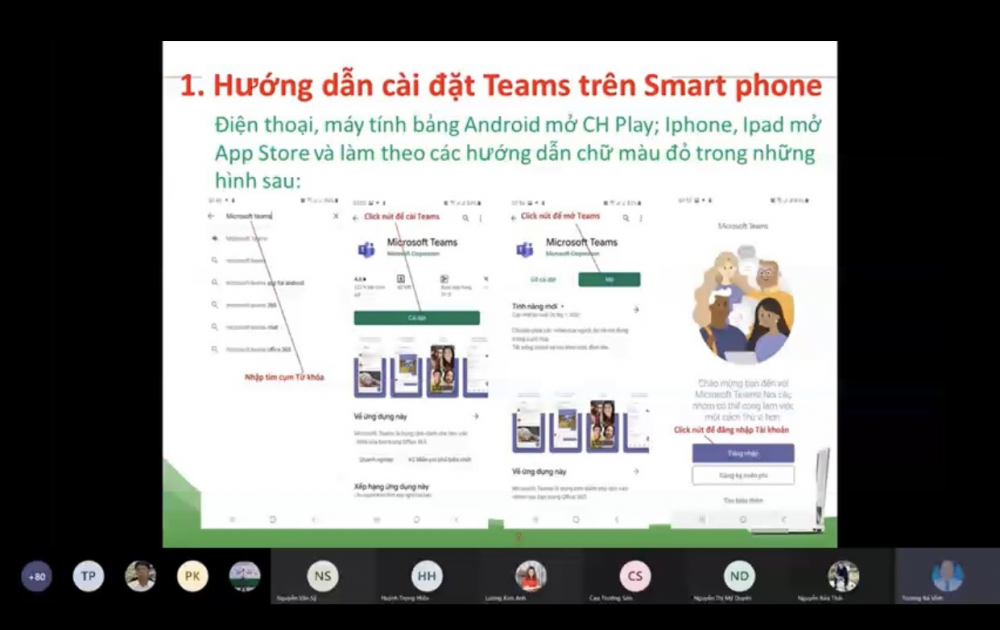Open the NS avatar of Nguyễn Văn Sỹ
This screenshot has height=630, width=1000.
click(322, 576)
